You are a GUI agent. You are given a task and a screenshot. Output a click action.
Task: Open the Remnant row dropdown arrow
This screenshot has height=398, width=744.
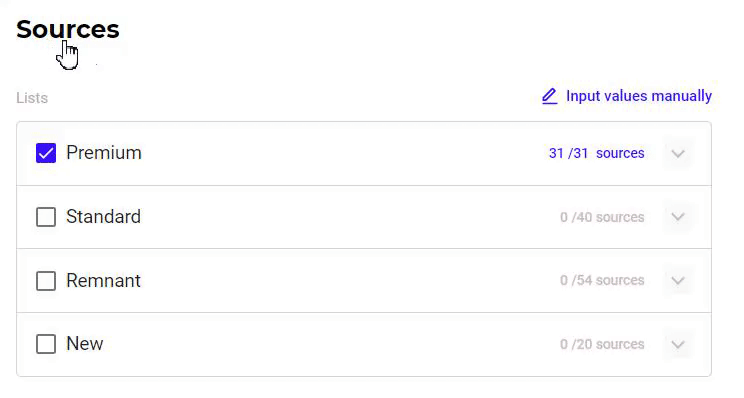click(x=678, y=280)
